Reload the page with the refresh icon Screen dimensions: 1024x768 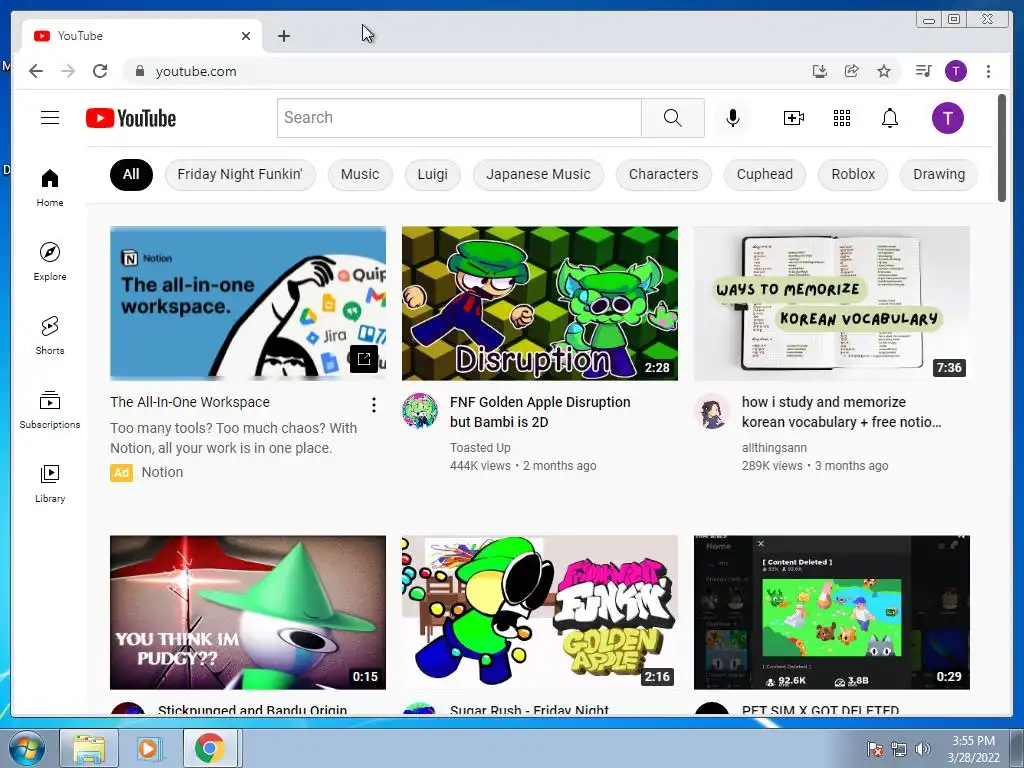tap(100, 71)
